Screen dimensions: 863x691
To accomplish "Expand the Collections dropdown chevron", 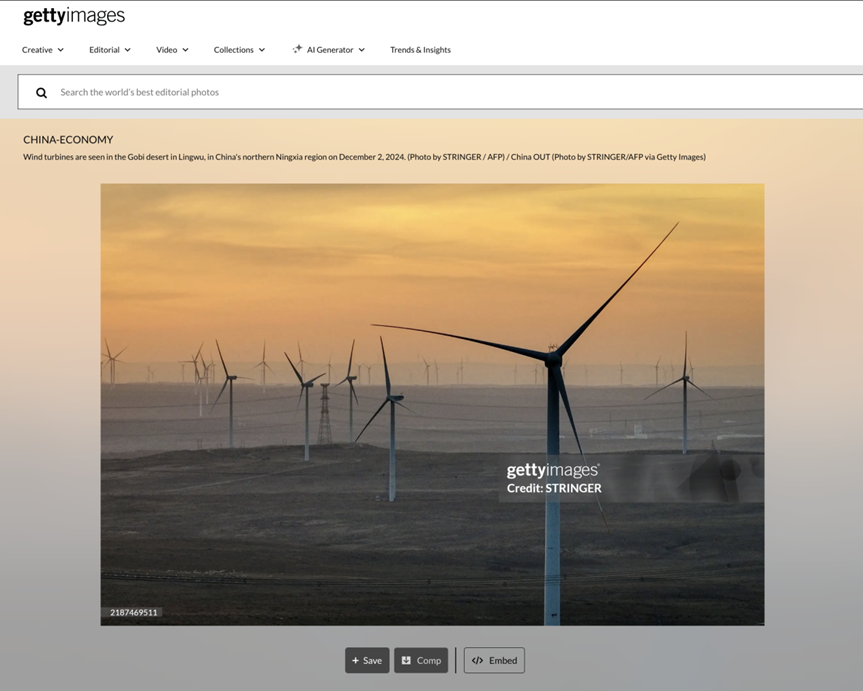I will (x=262, y=50).
